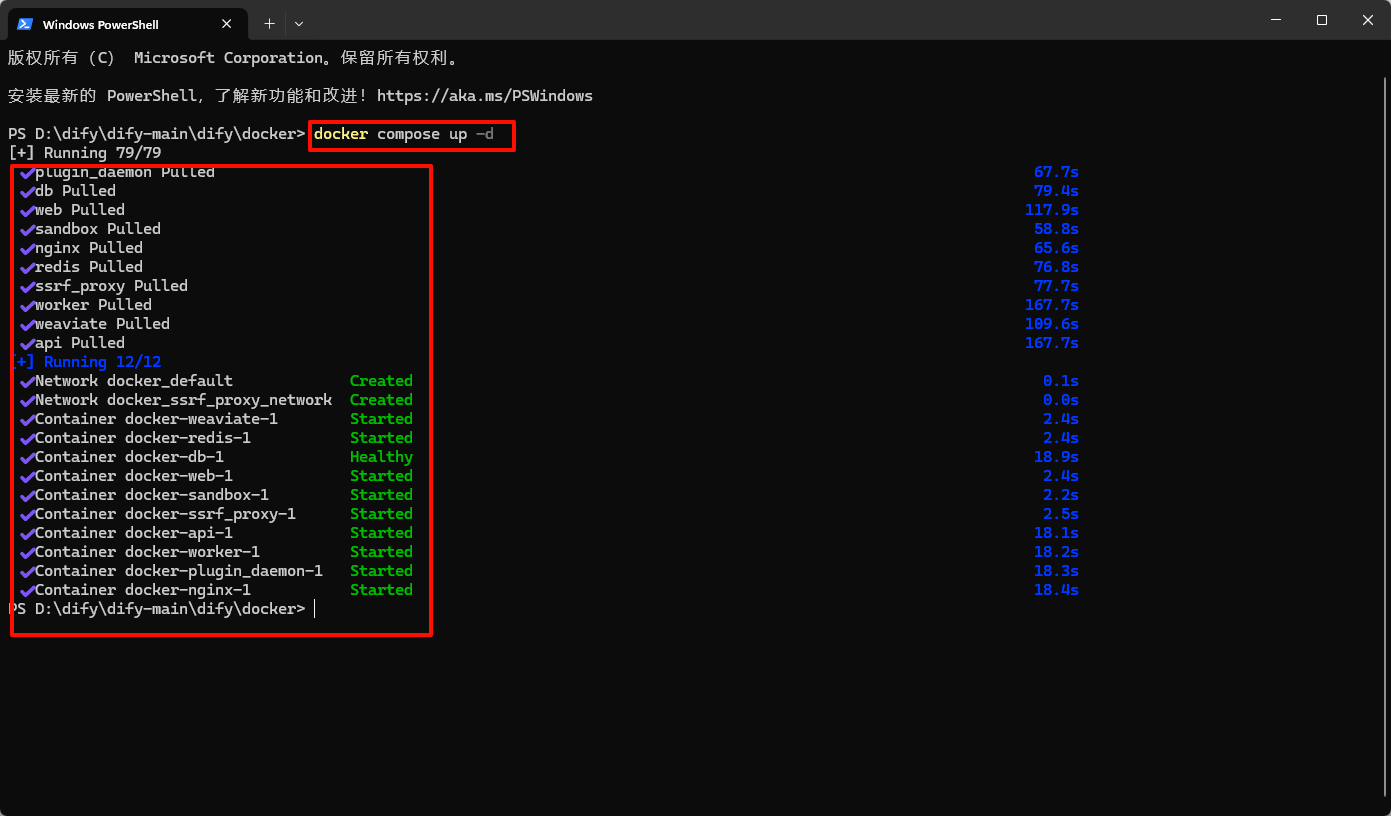The image size is (1391, 816).
Task: Click 'Container docker-nginx-1' text
Action: [x=143, y=590]
